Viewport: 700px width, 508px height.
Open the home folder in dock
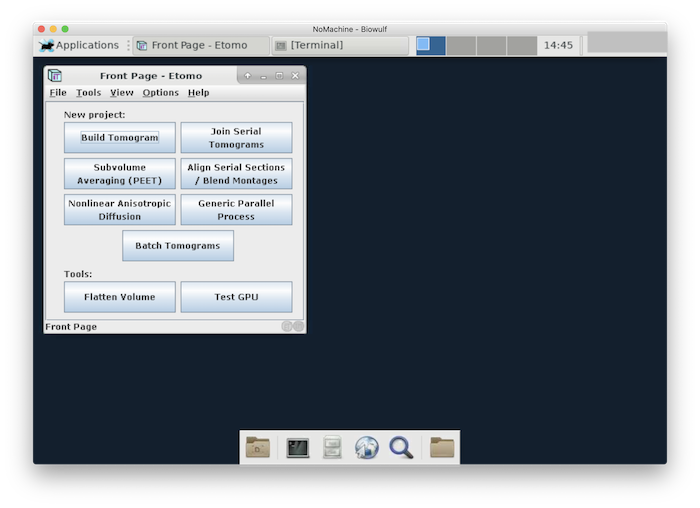coord(258,447)
